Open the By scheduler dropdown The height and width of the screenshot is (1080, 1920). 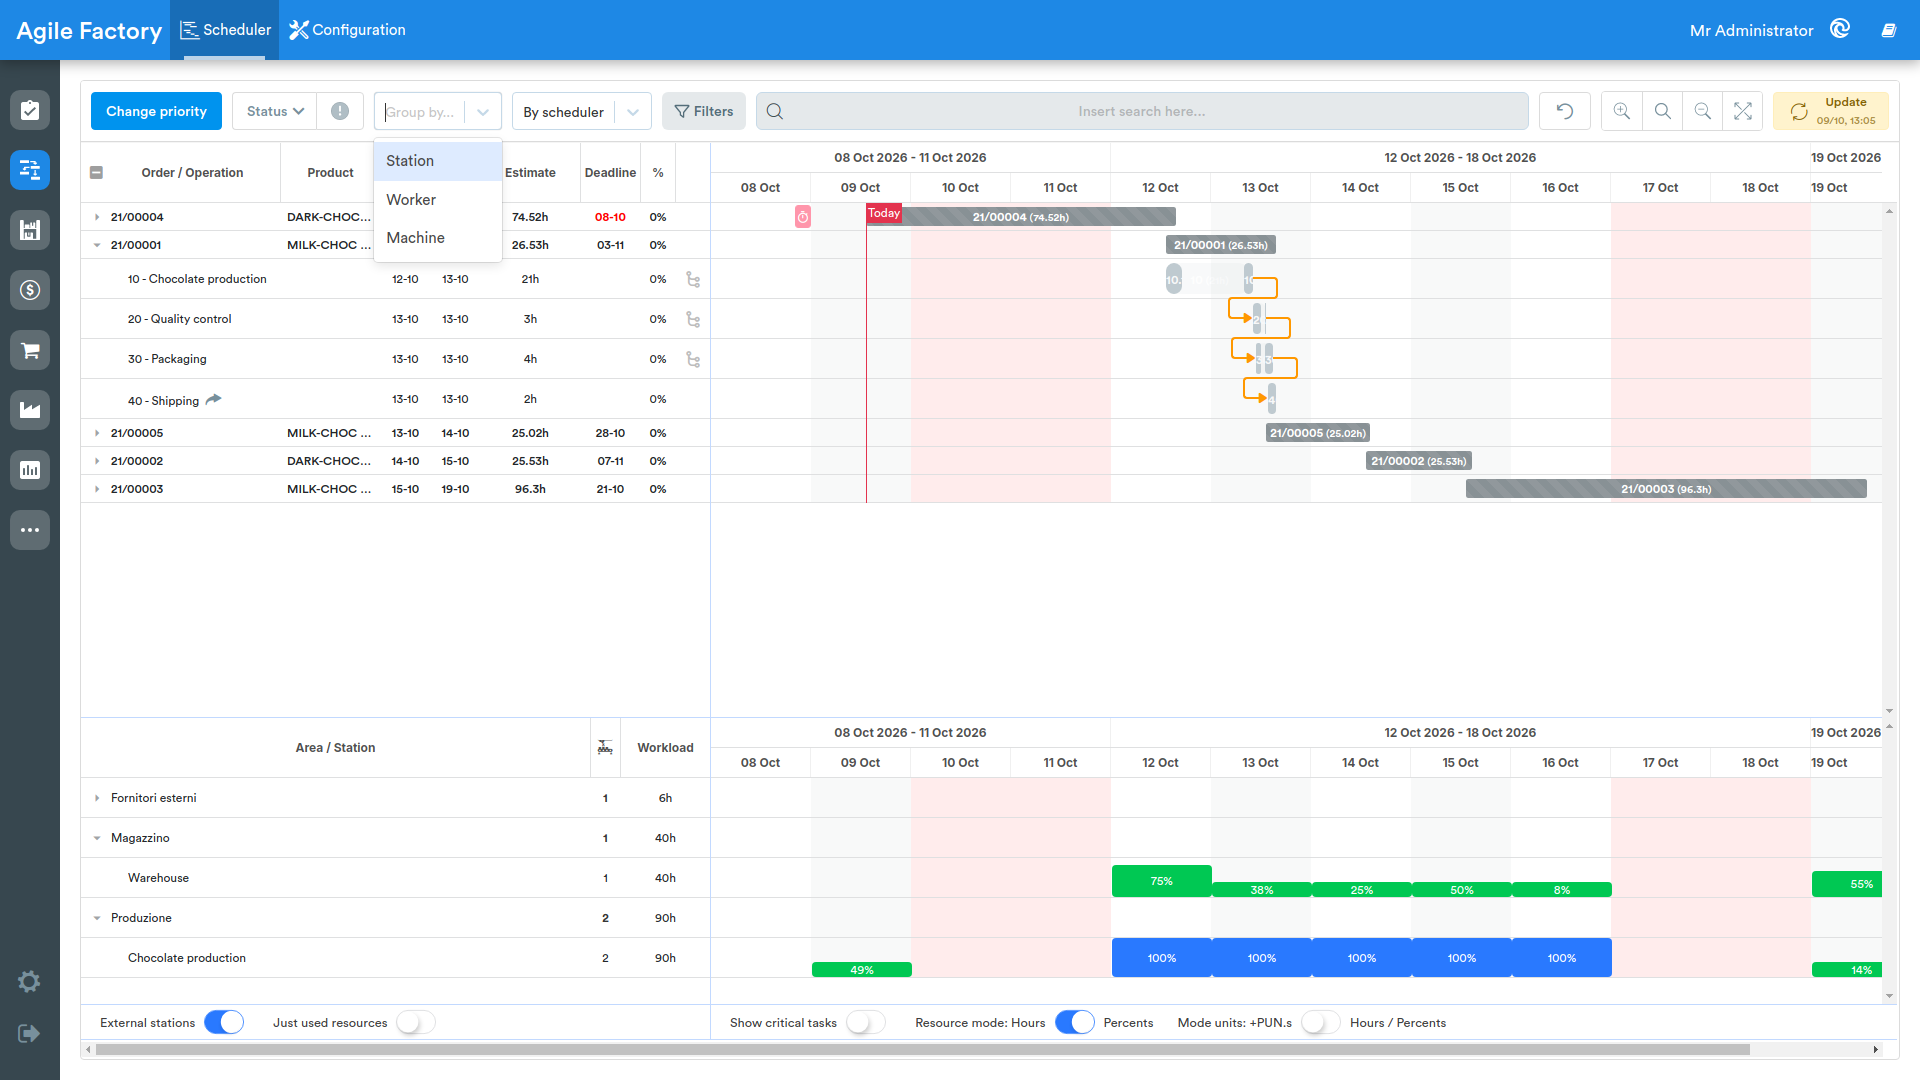[581, 111]
